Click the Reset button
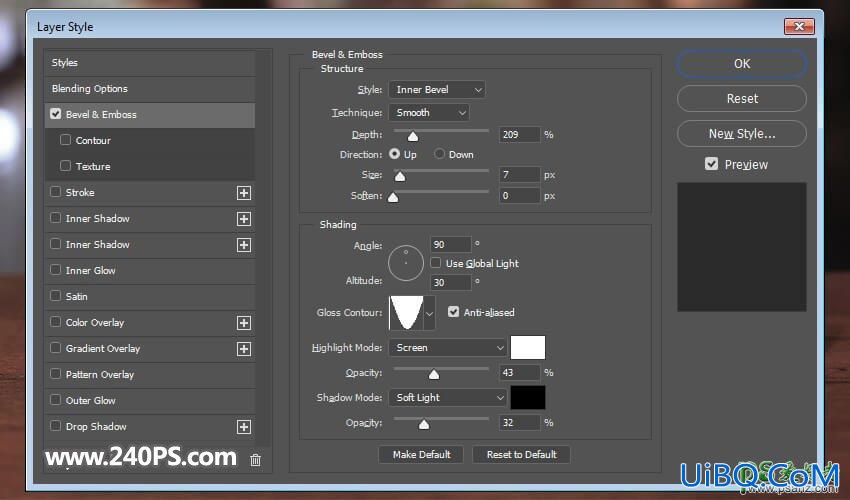This screenshot has height=500, width=850. (742, 99)
